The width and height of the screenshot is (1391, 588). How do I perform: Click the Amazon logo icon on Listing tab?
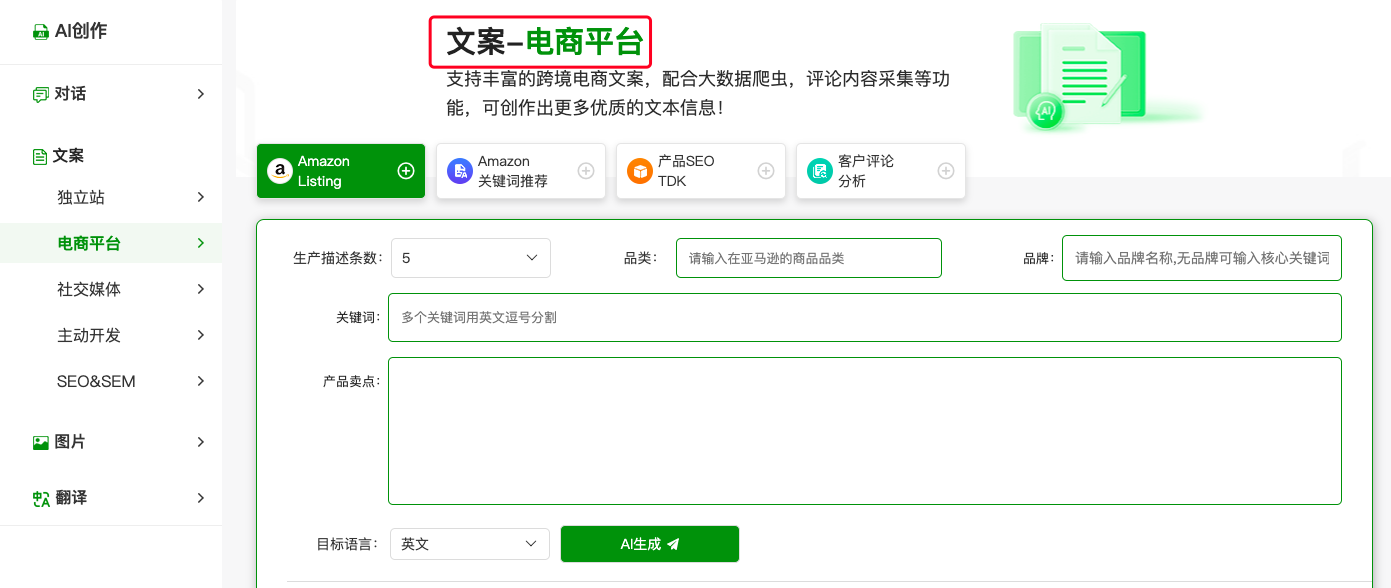tap(280, 171)
